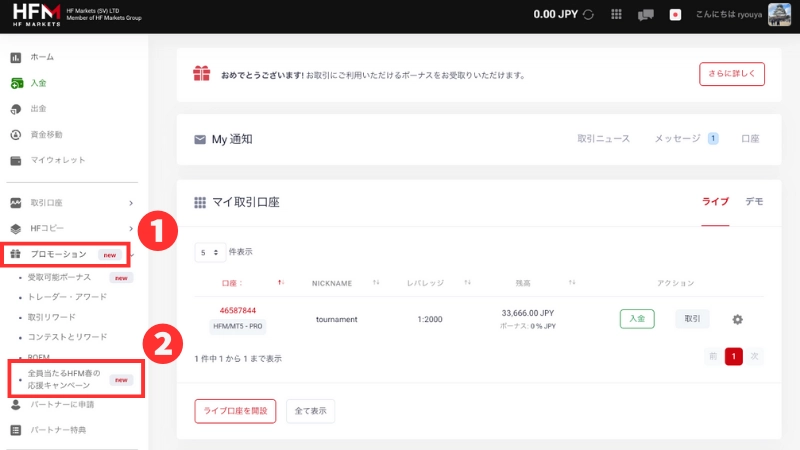Image resolution: width=800 pixels, height=450 pixels.
Task: Open the chat messages icon
Action: point(646,15)
